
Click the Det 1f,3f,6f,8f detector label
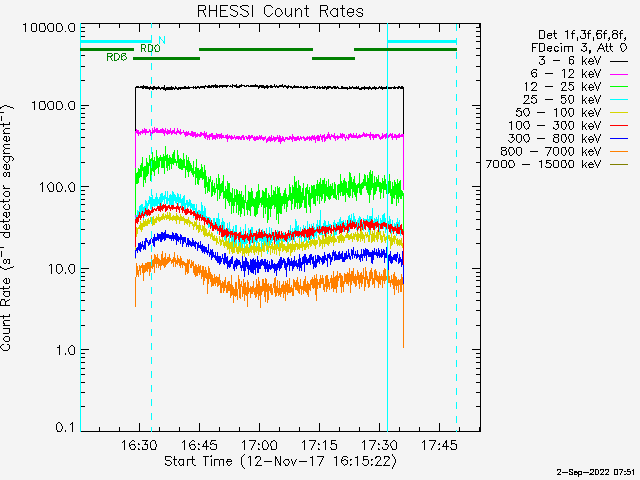pyautogui.click(x=582, y=35)
